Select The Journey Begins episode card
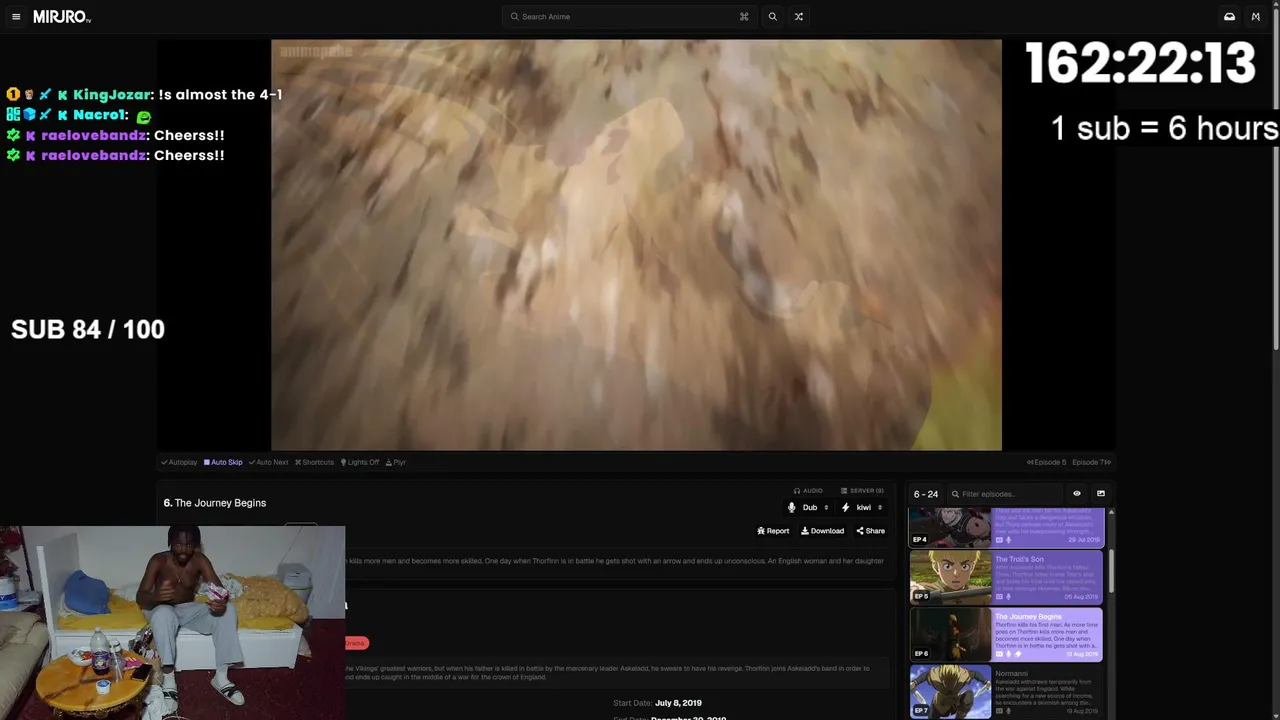 pos(1006,635)
